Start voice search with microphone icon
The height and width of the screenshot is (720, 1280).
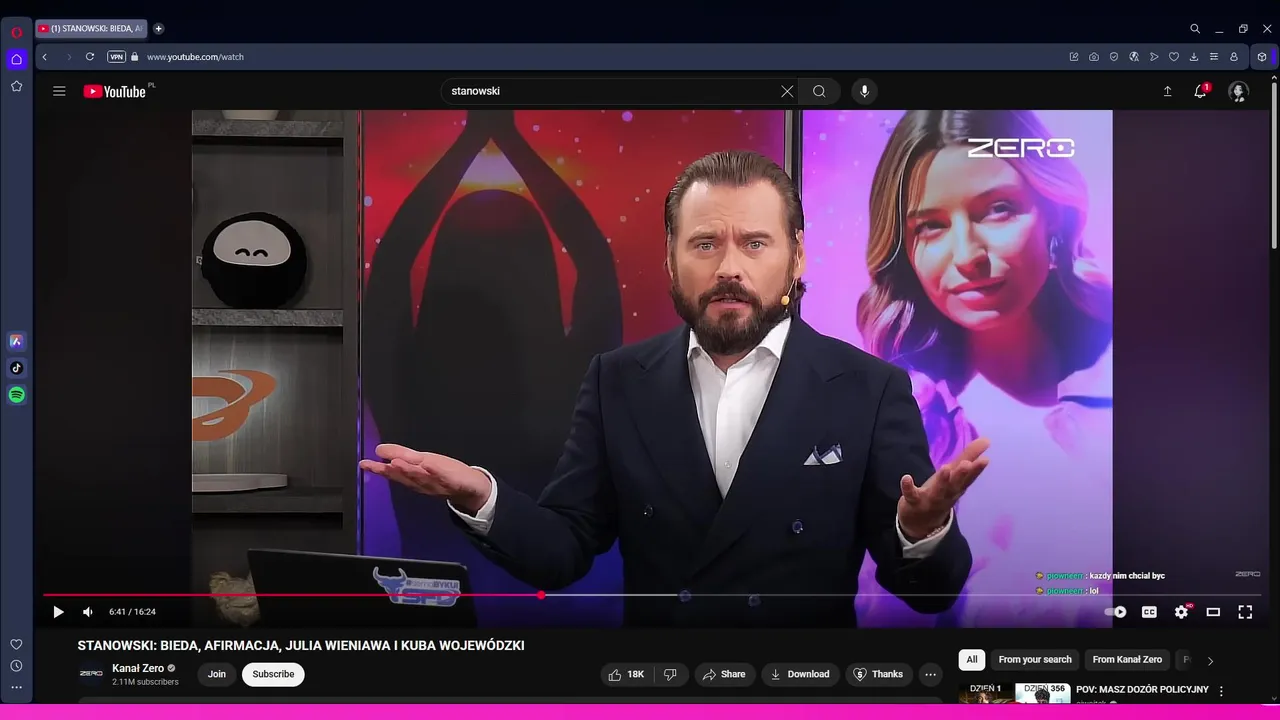(865, 91)
